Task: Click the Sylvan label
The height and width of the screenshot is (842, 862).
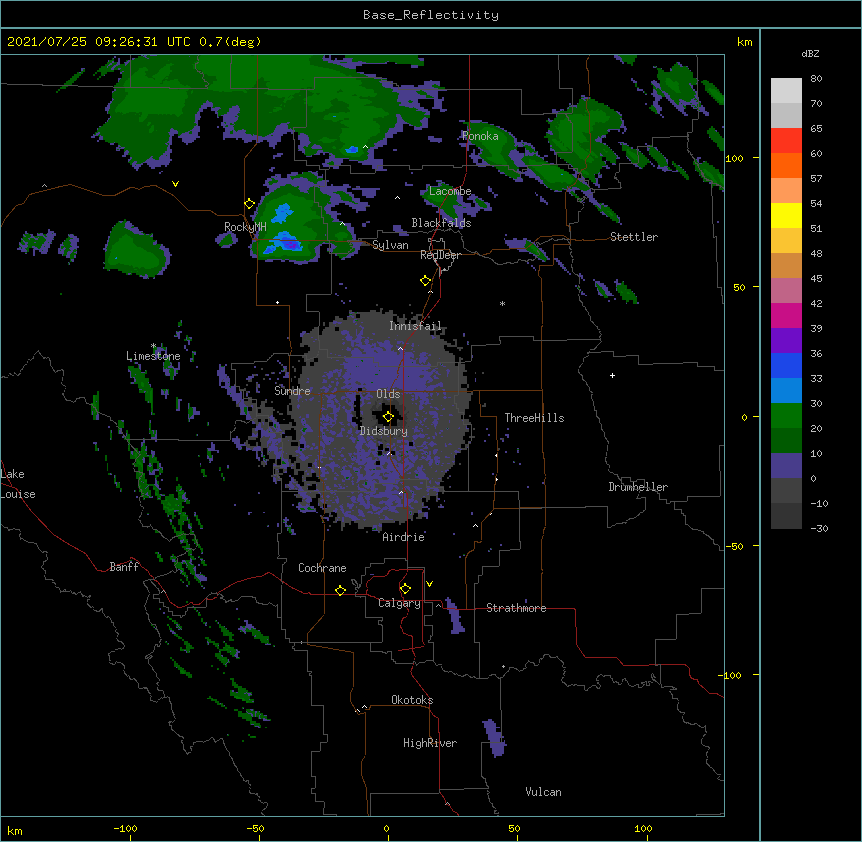Action: pos(390,245)
